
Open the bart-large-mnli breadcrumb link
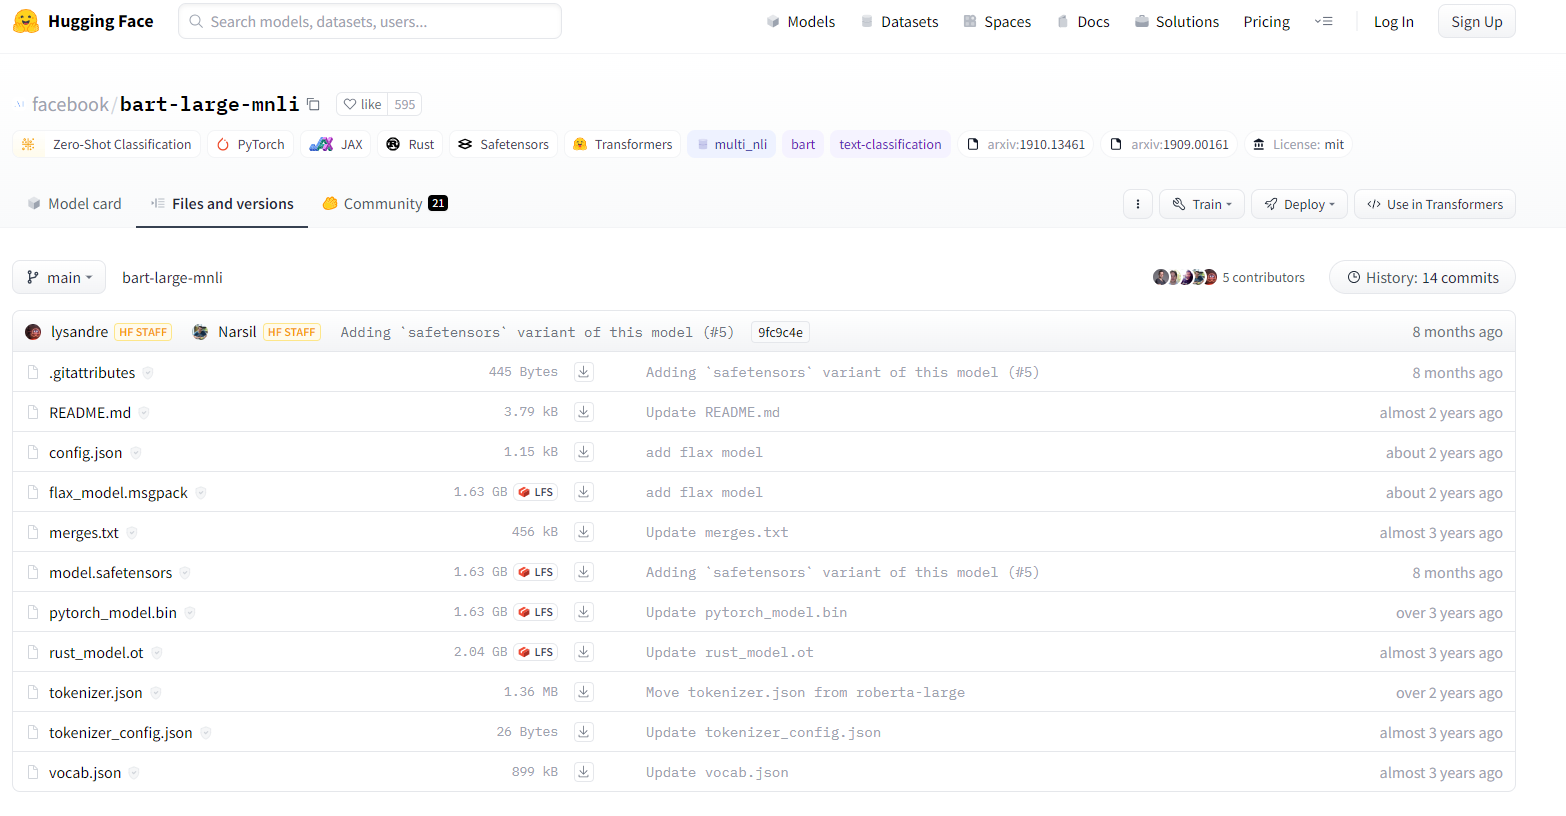pyautogui.click(x=172, y=277)
